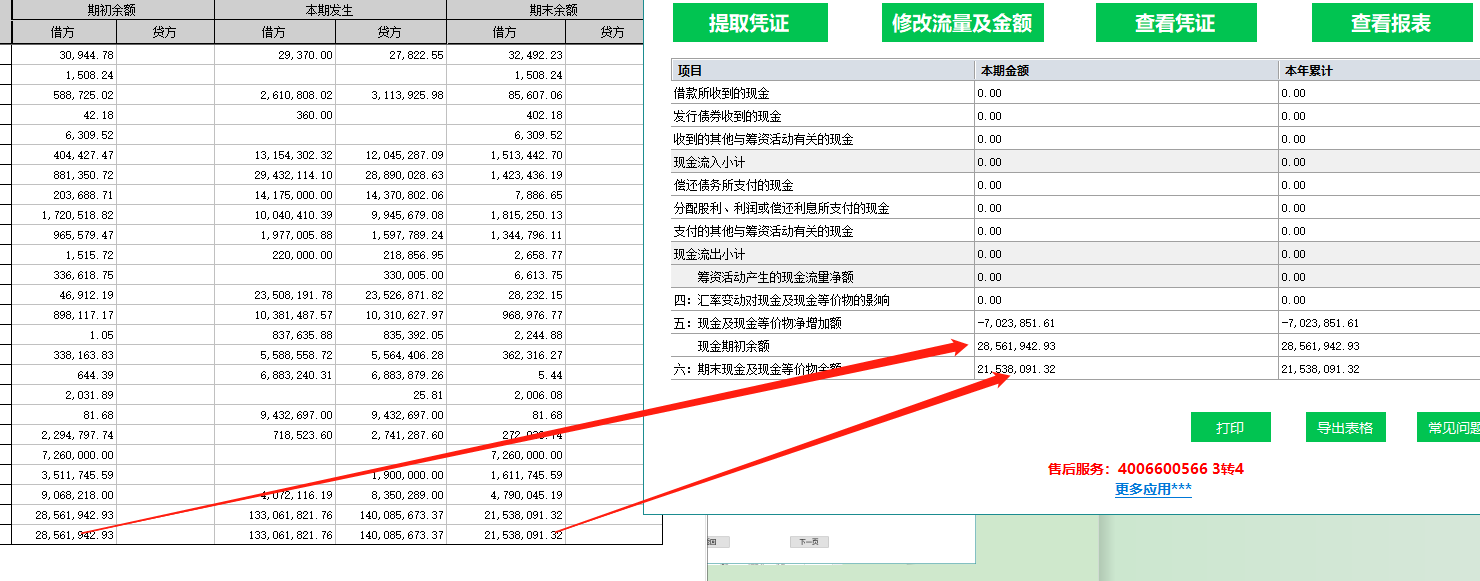This screenshot has height=581, width=1480.
Task: Open 修改流量及金额
Action: coord(962,22)
